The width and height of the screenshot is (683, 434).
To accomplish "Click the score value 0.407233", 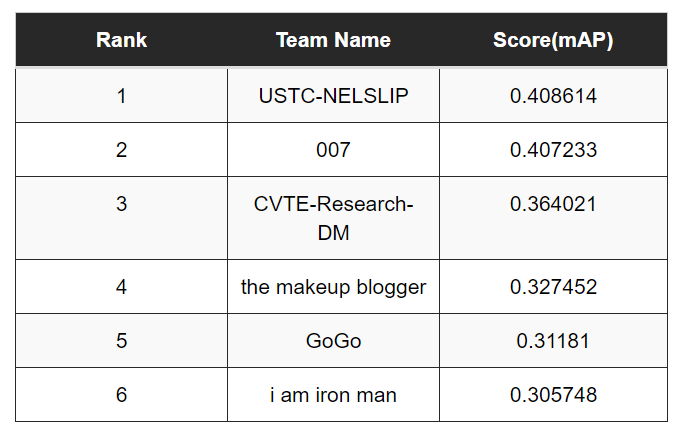I will [553, 150].
